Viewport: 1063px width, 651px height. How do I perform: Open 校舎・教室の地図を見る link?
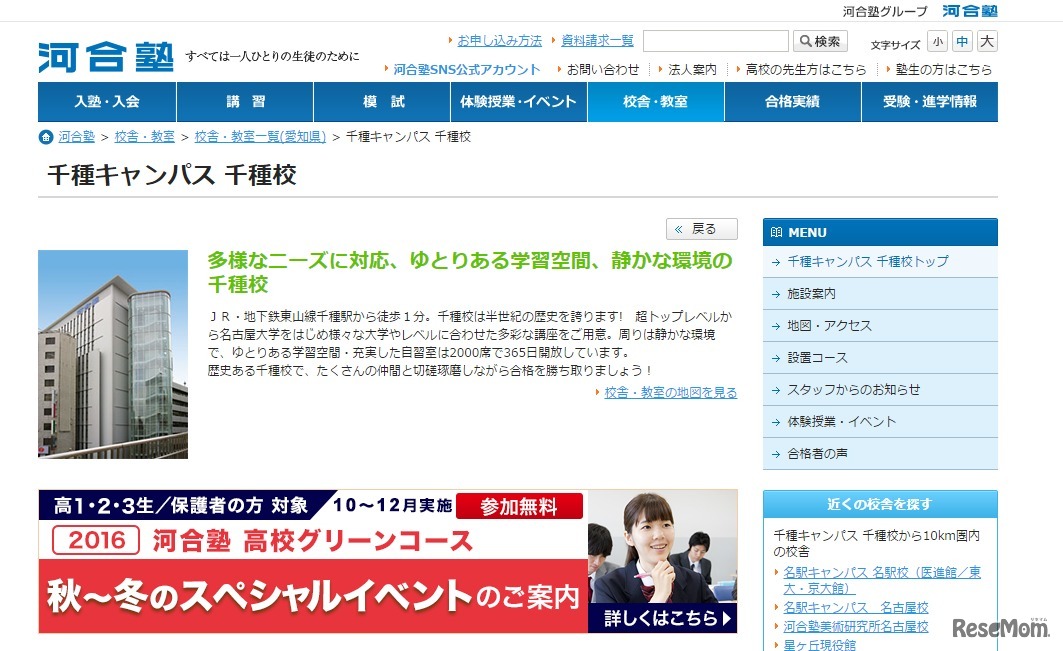point(670,392)
